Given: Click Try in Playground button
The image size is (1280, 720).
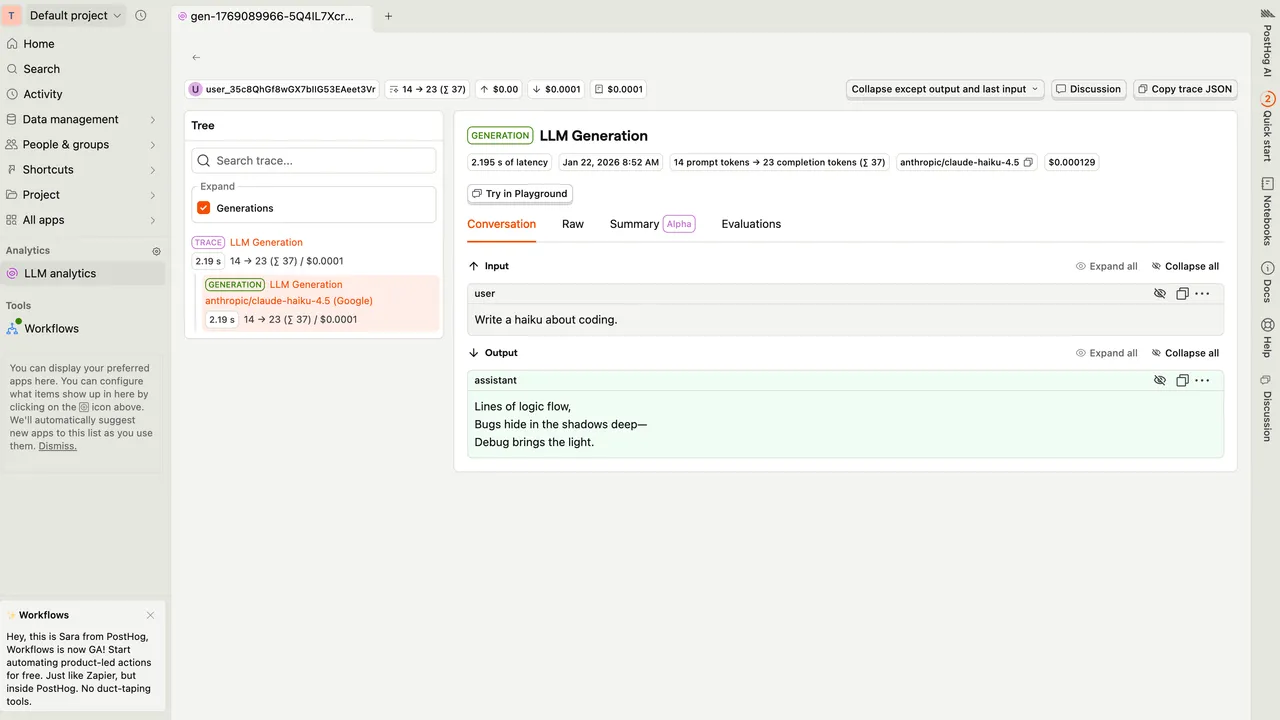Looking at the screenshot, I should coord(520,194).
